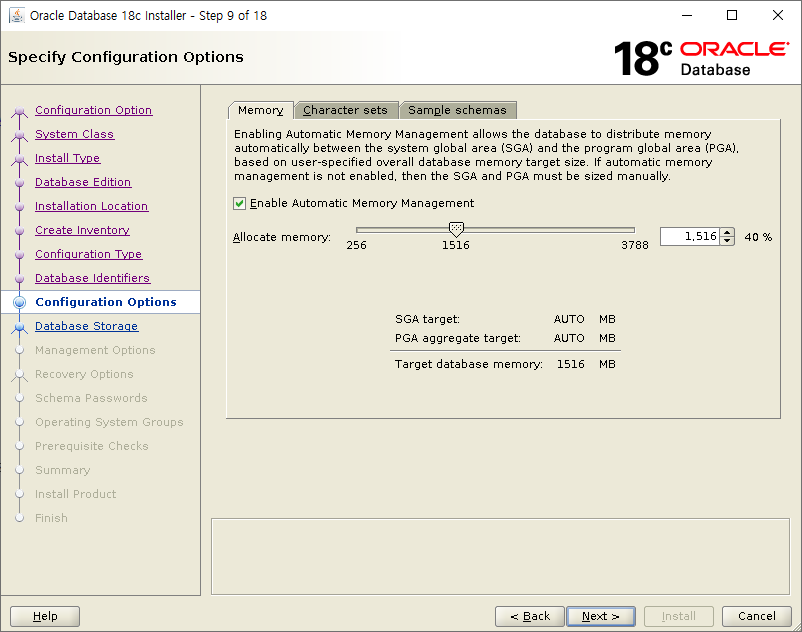Increase memory with the spinner up arrow
This screenshot has height=632, width=802.
pyautogui.click(x=727, y=232)
